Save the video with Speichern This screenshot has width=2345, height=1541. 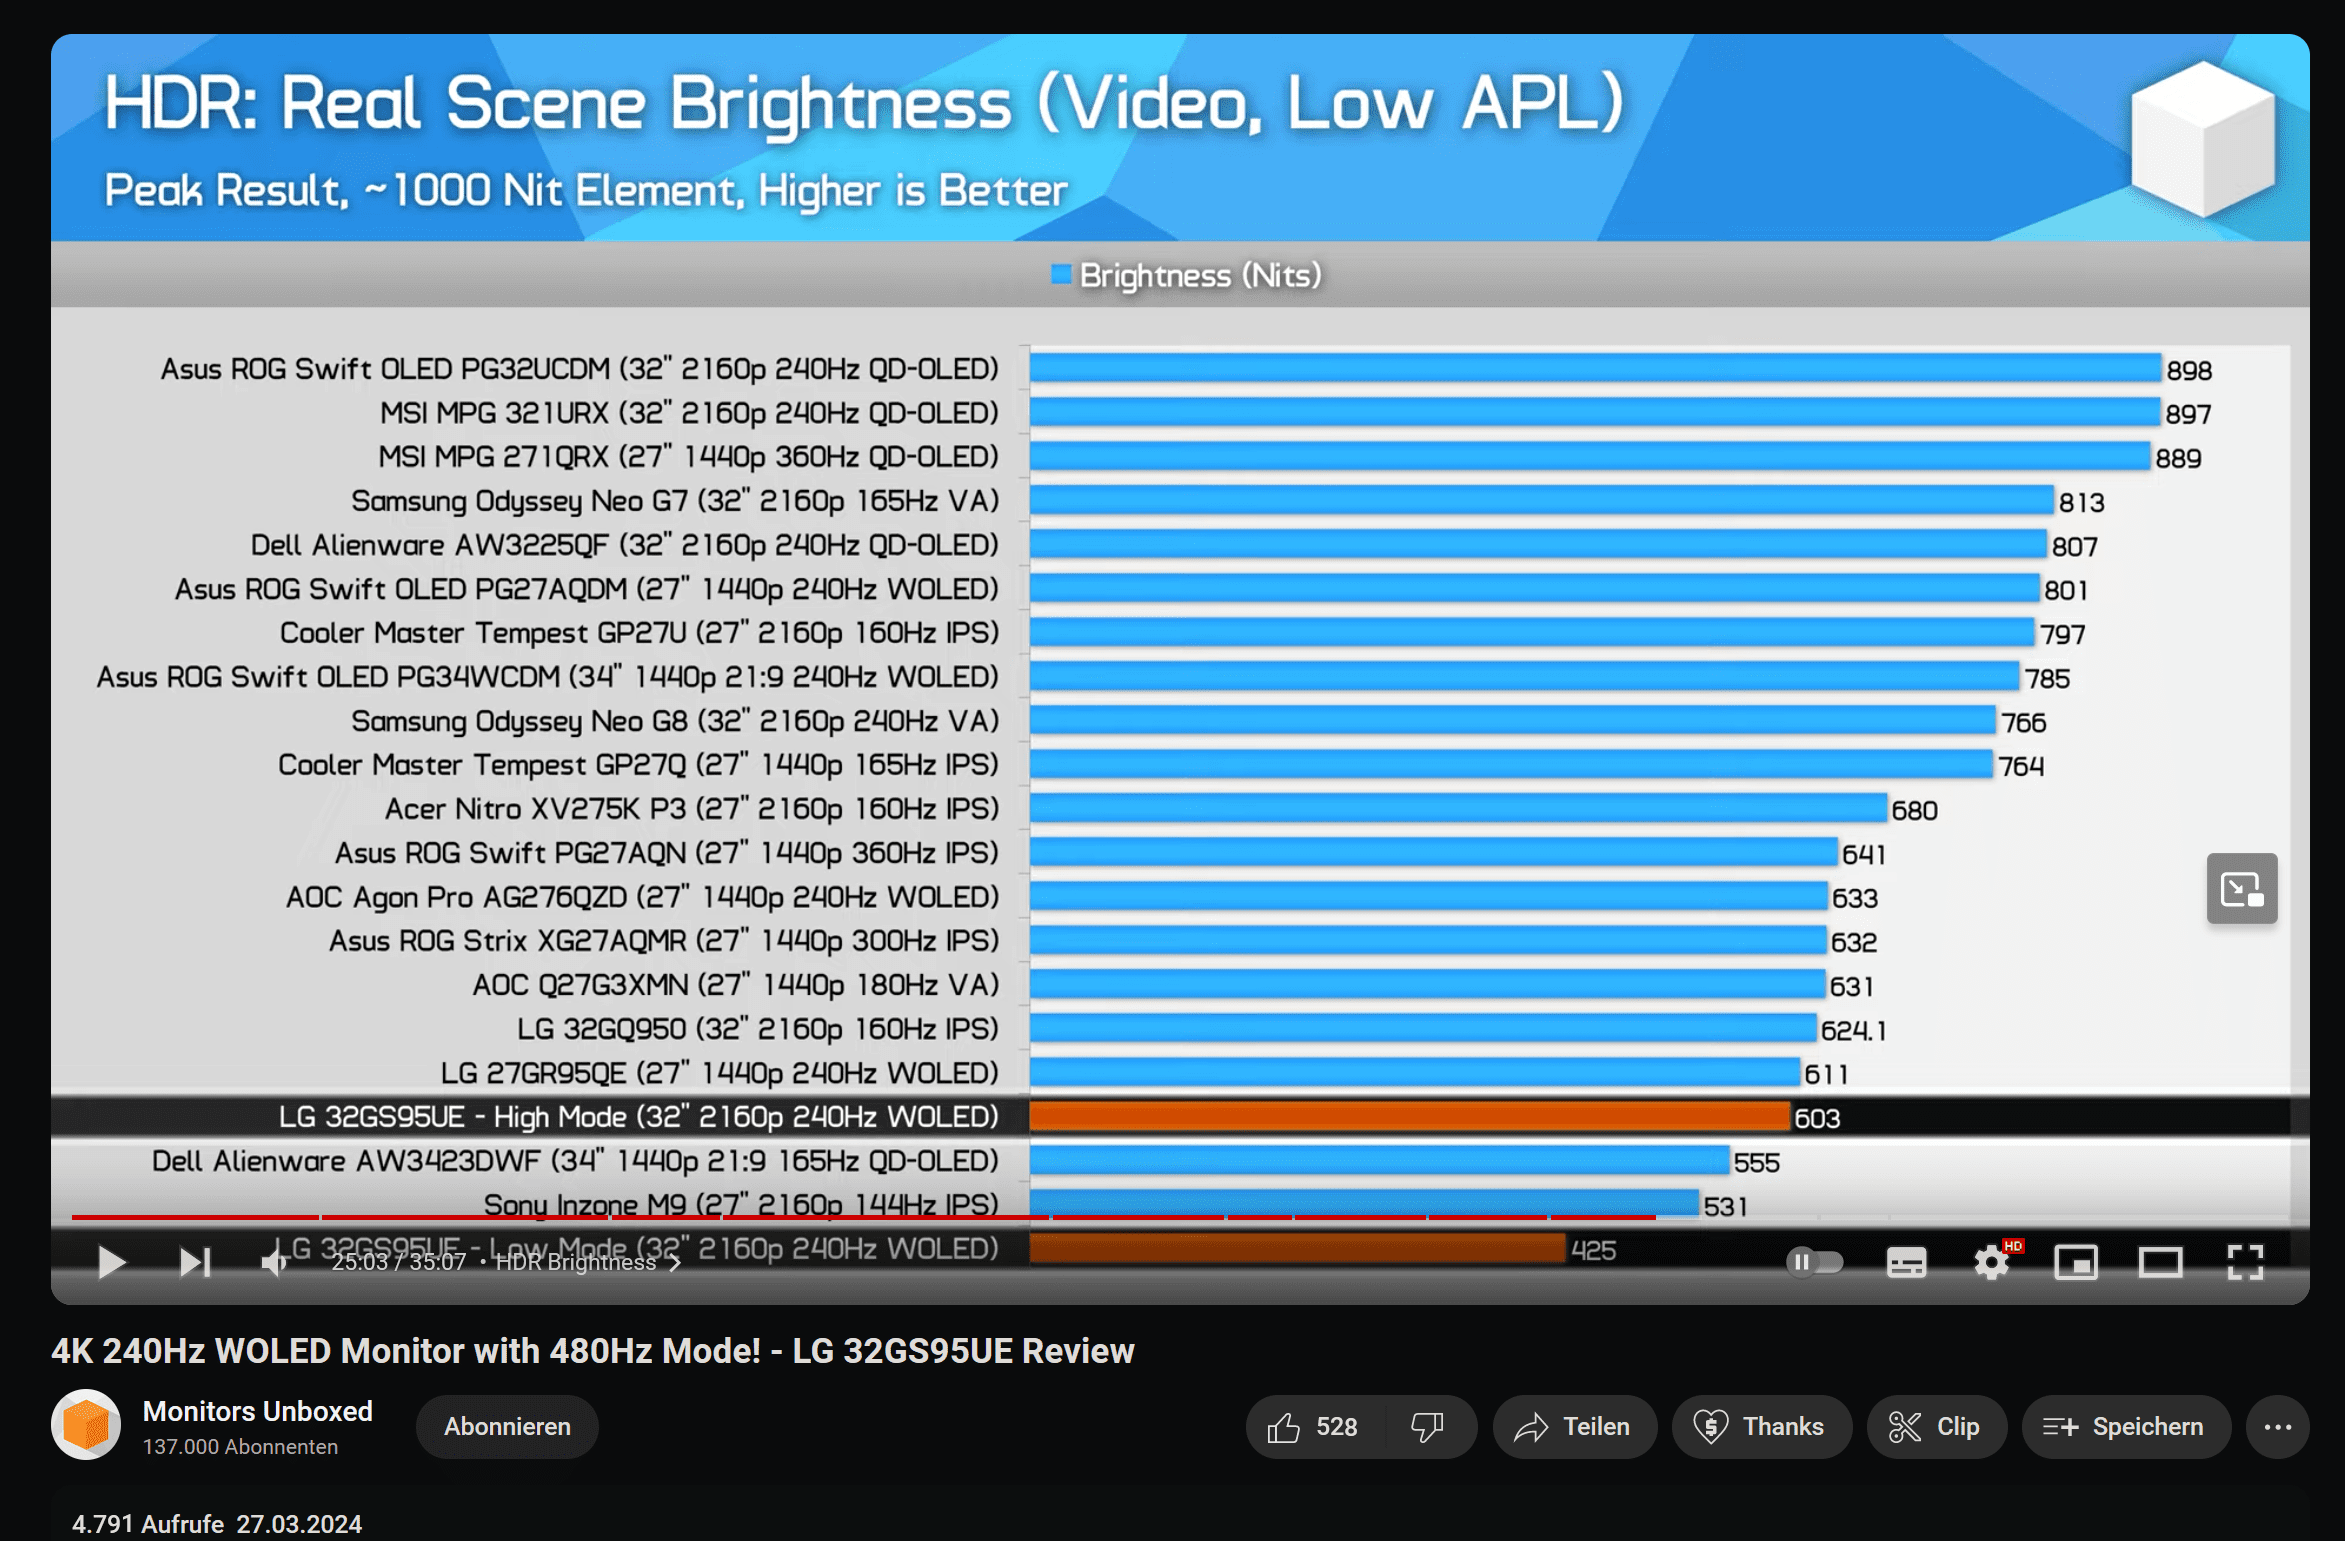point(2125,1427)
